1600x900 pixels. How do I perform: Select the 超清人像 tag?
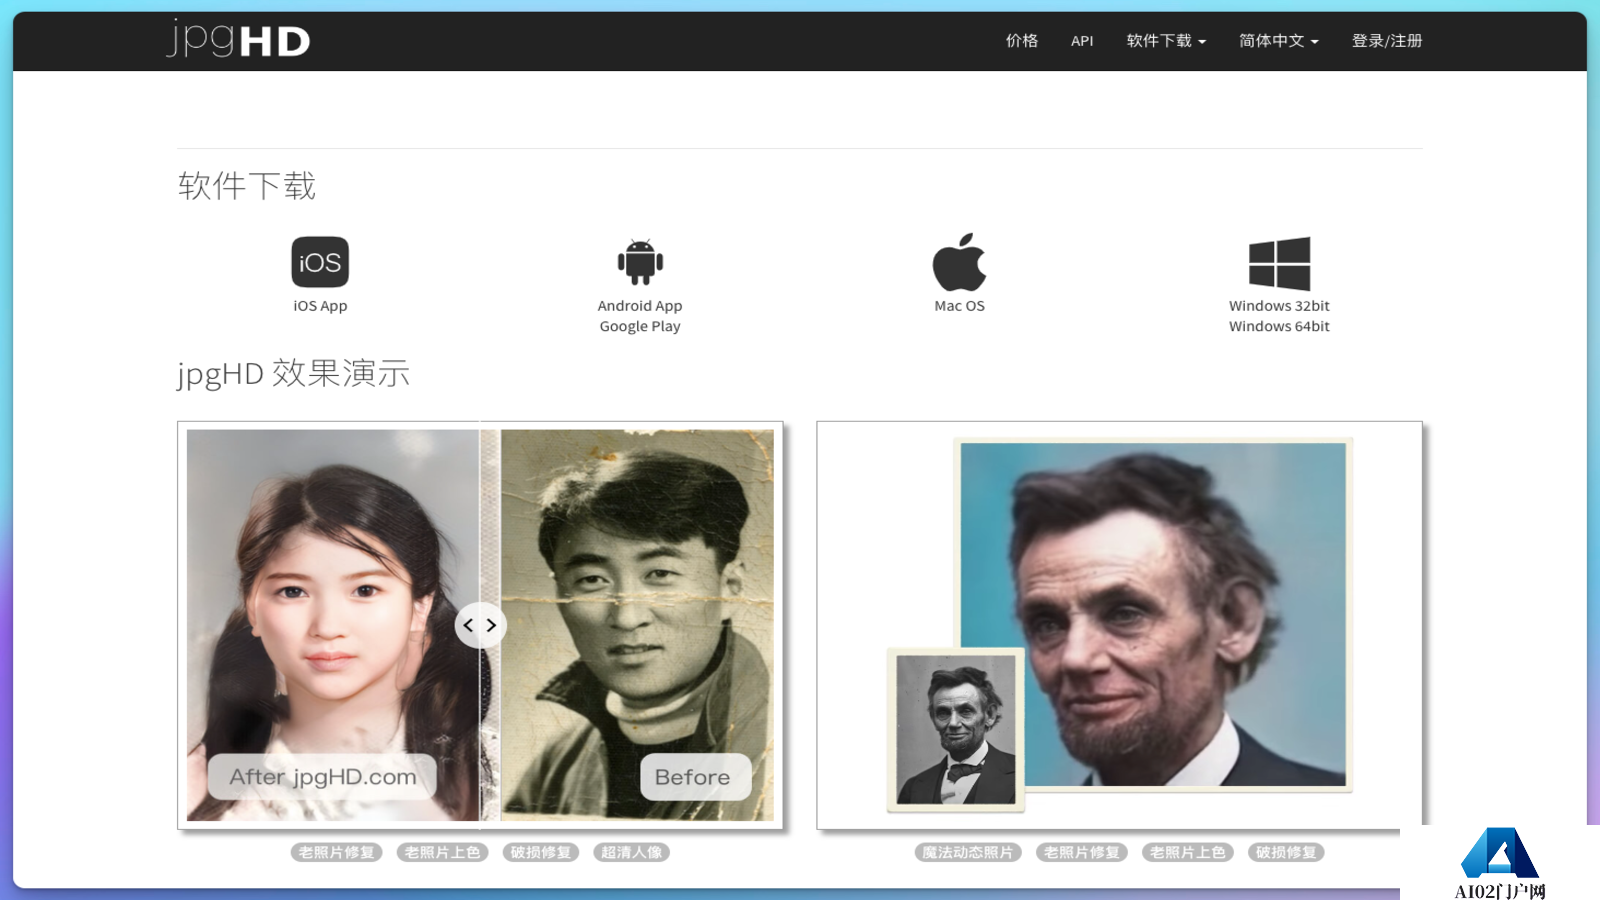coord(631,852)
